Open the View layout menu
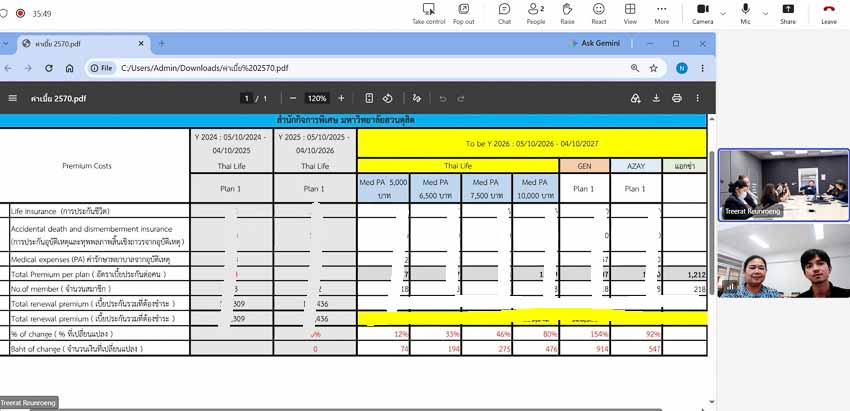850x411 pixels. [630, 9]
